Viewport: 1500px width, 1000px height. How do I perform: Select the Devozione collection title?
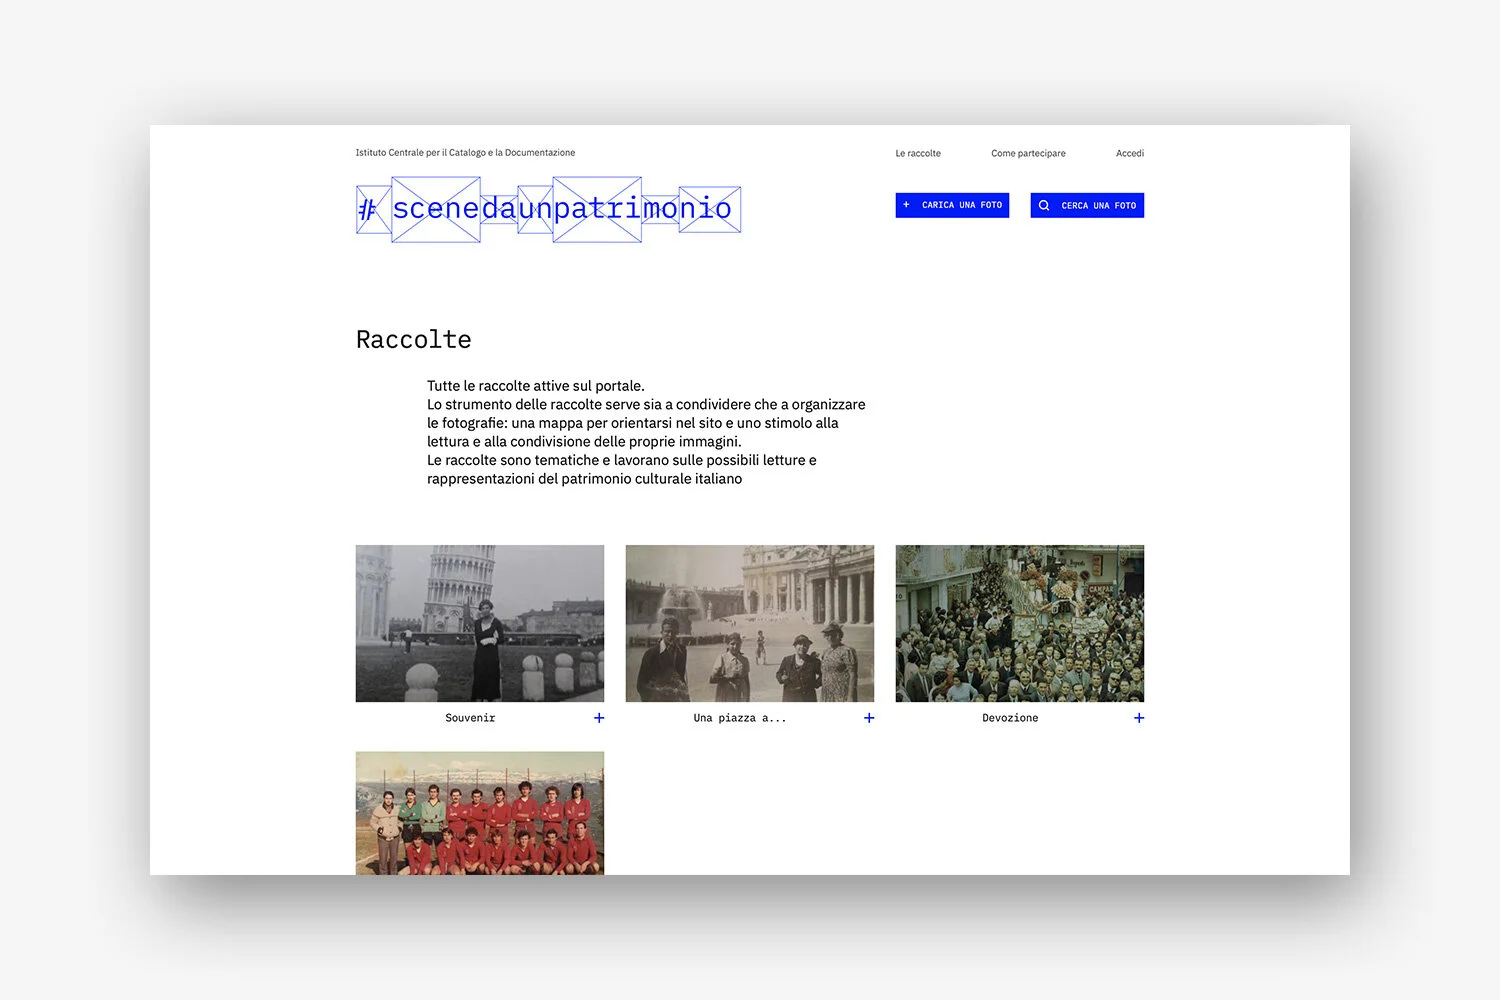click(1010, 718)
